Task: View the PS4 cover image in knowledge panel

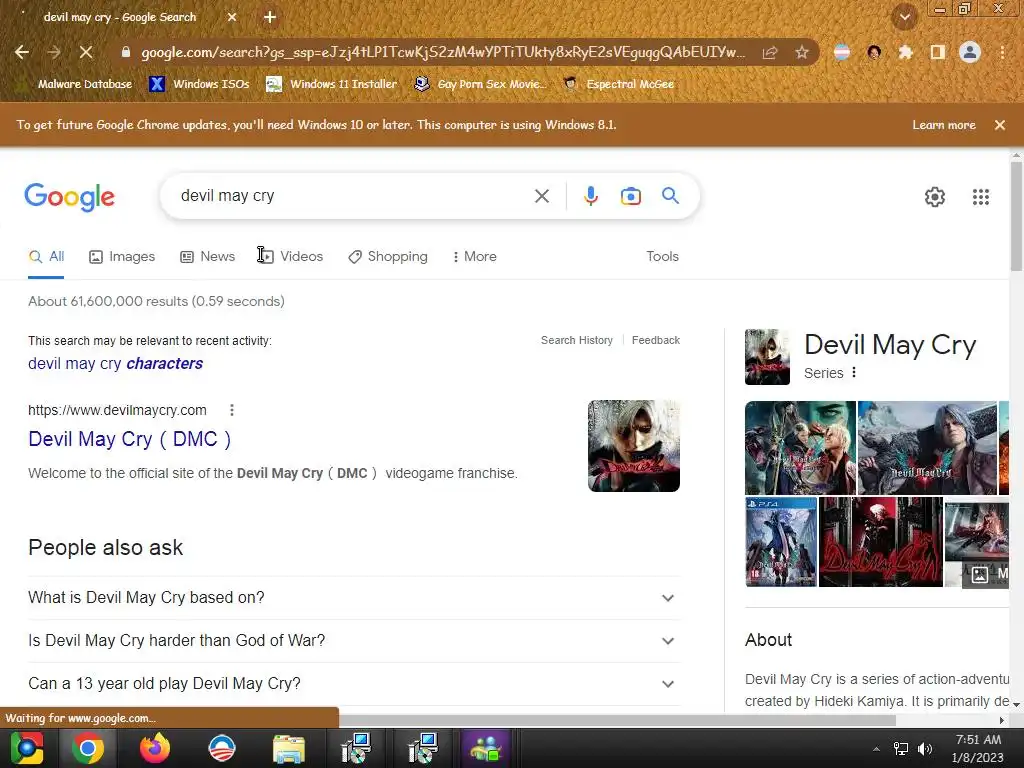Action: [x=781, y=542]
